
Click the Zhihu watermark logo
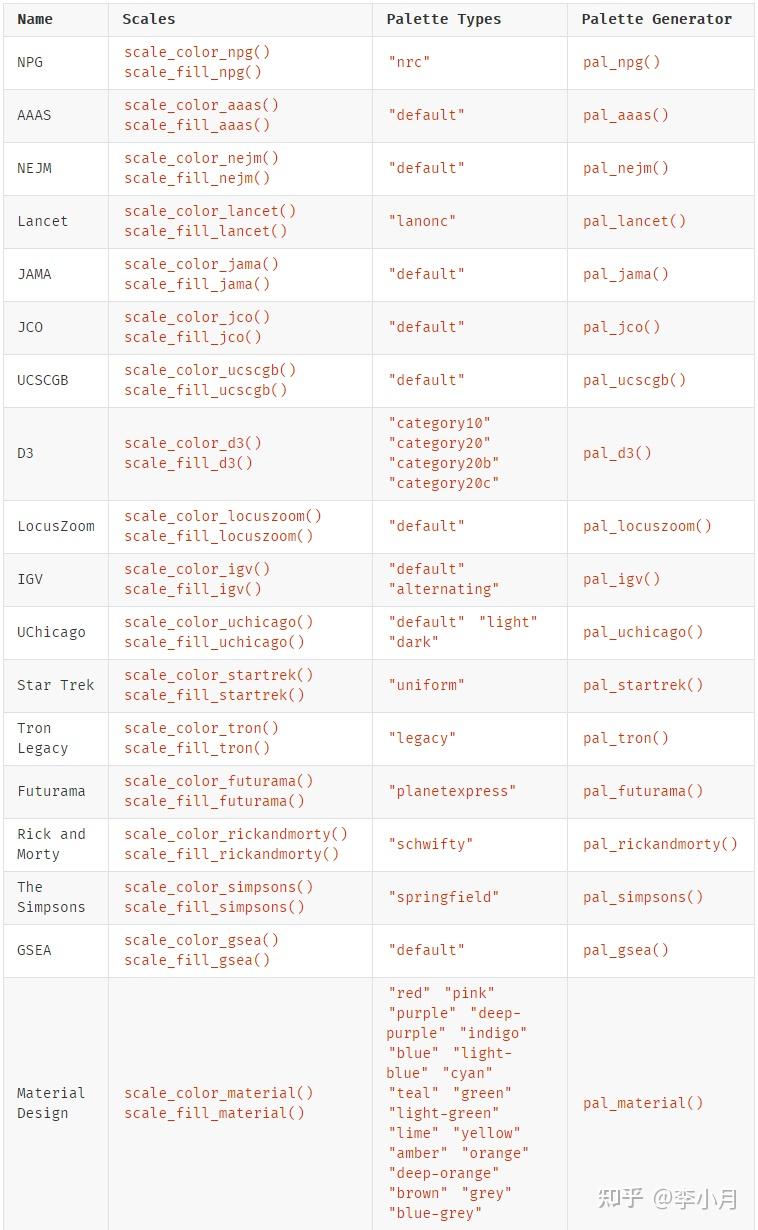(619, 1197)
